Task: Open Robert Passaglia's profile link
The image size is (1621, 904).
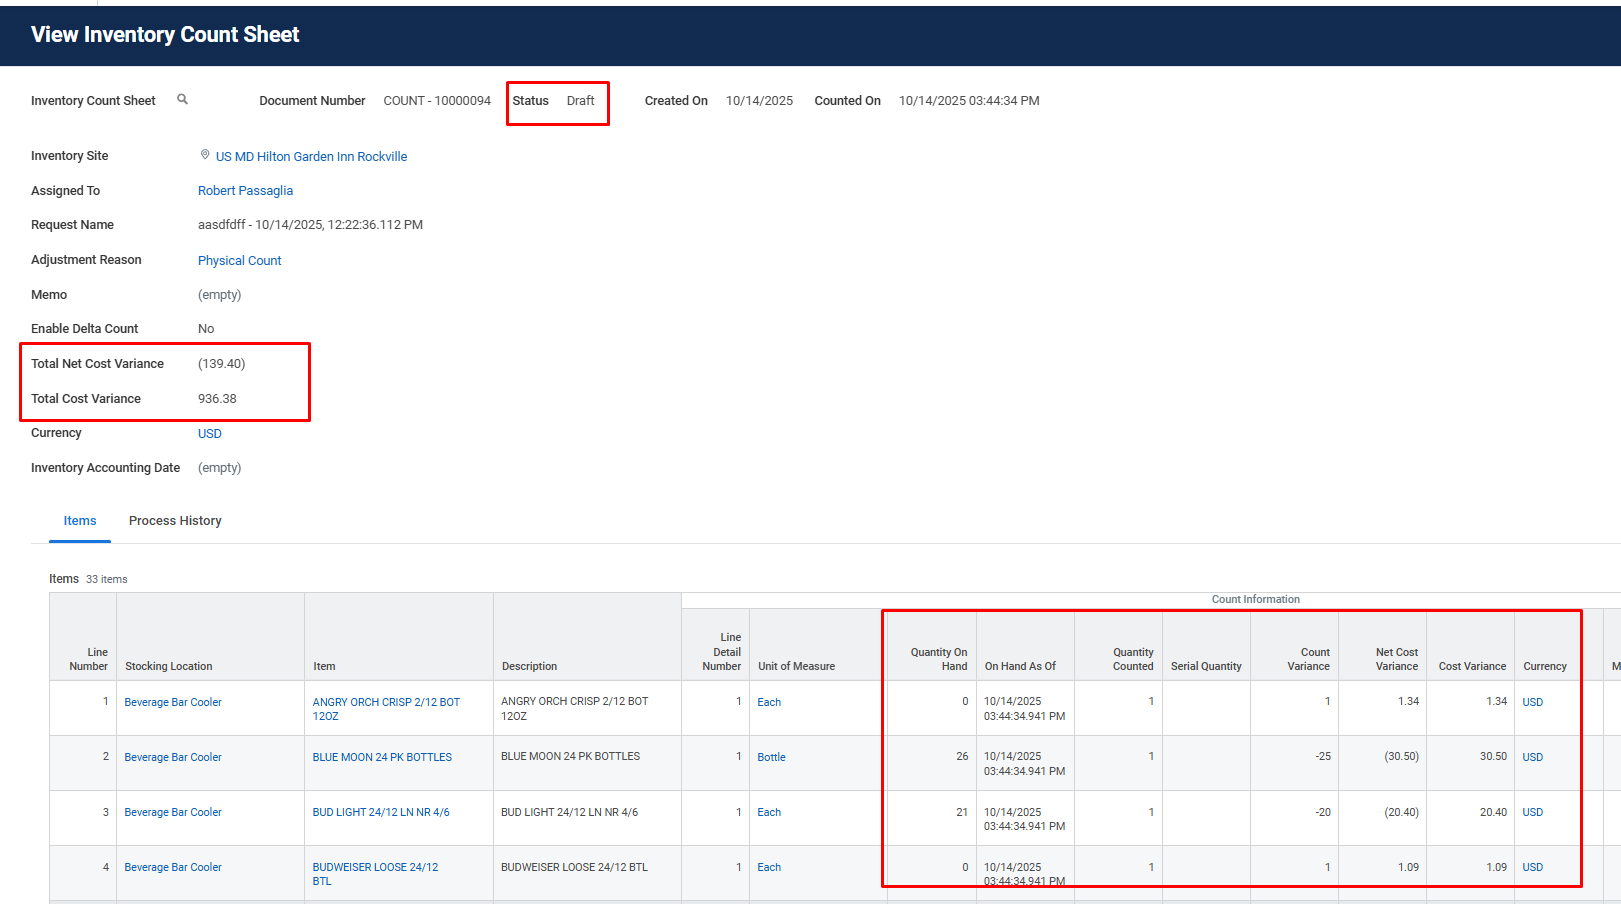Action: [245, 191]
